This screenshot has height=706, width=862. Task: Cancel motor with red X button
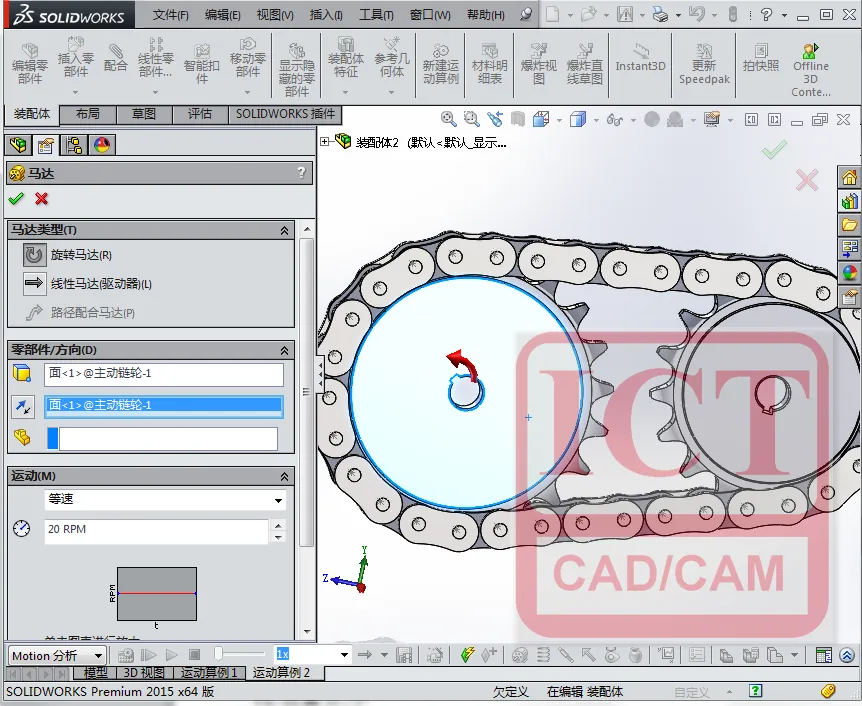coord(41,198)
